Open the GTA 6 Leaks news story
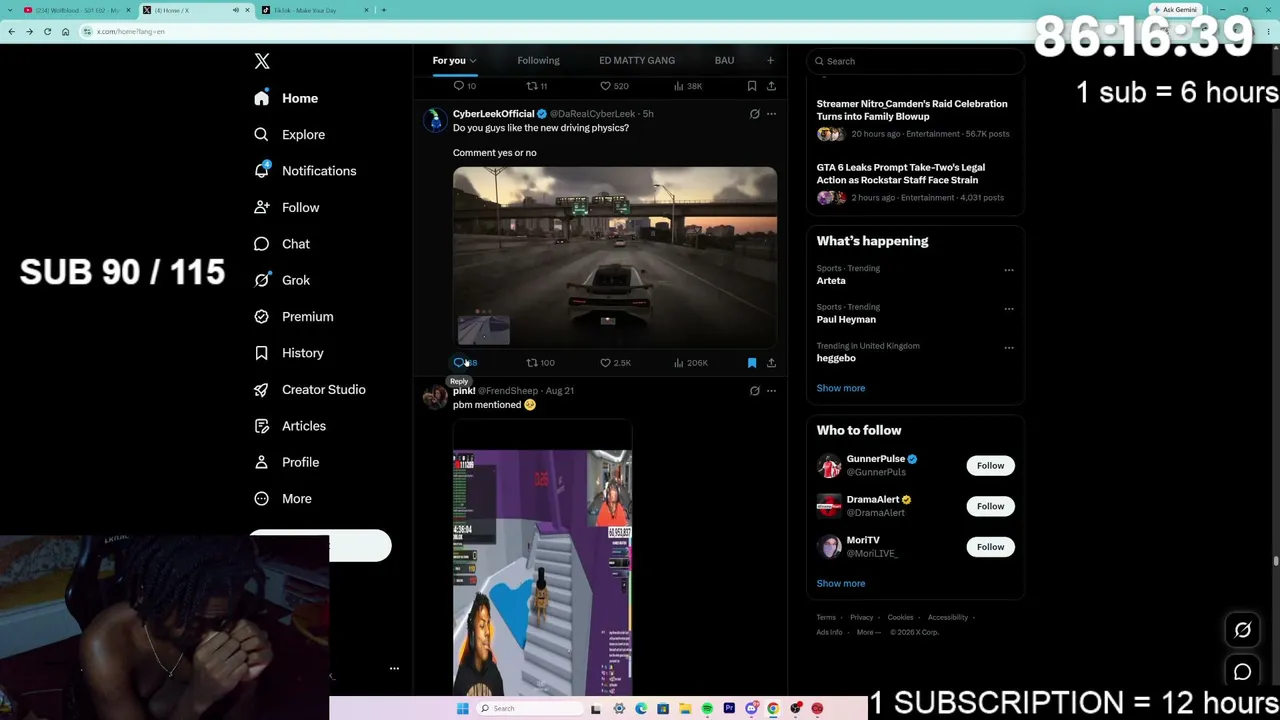 tap(914, 182)
